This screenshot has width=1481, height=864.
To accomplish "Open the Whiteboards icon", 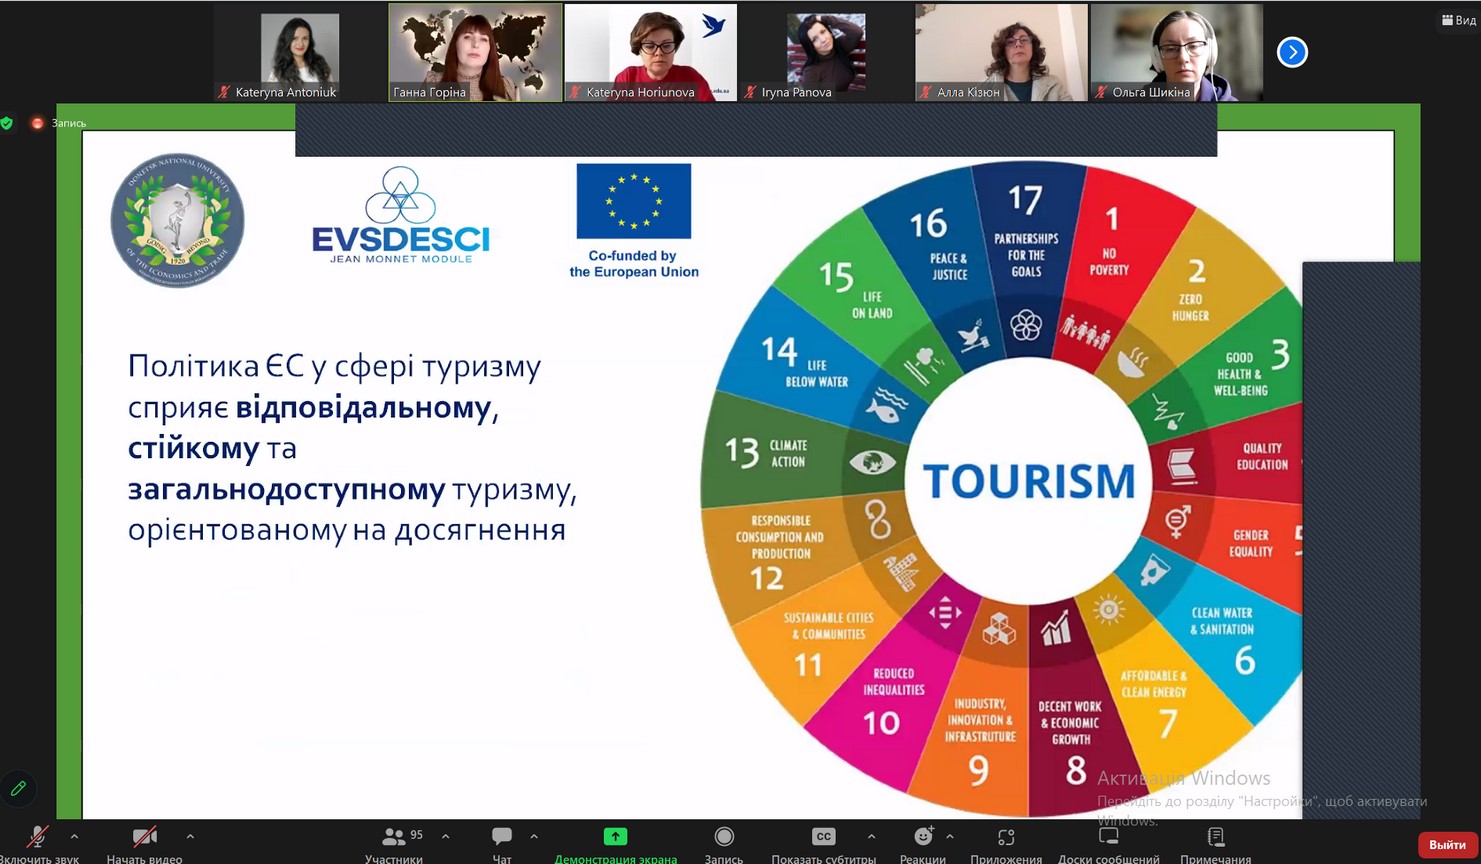I will [1109, 837].
